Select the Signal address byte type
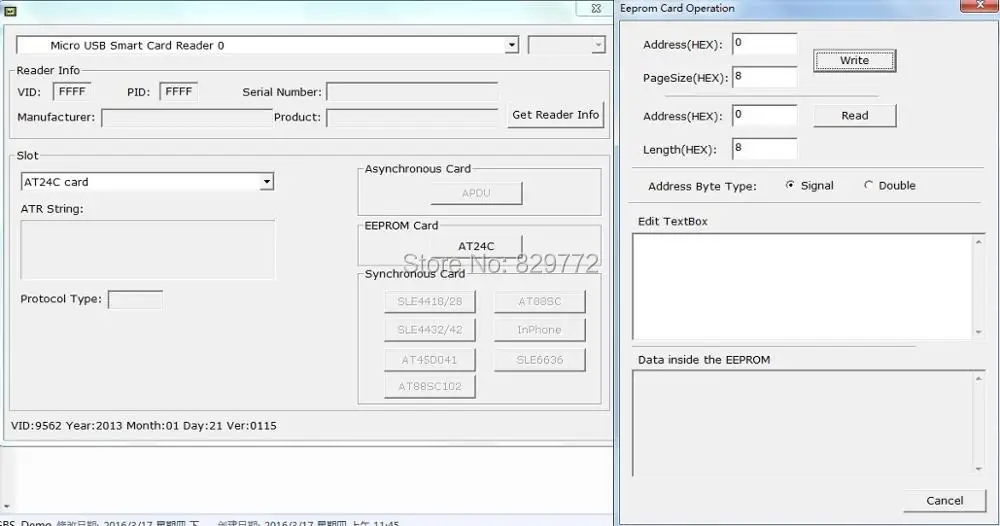 (x=790, y=185)
